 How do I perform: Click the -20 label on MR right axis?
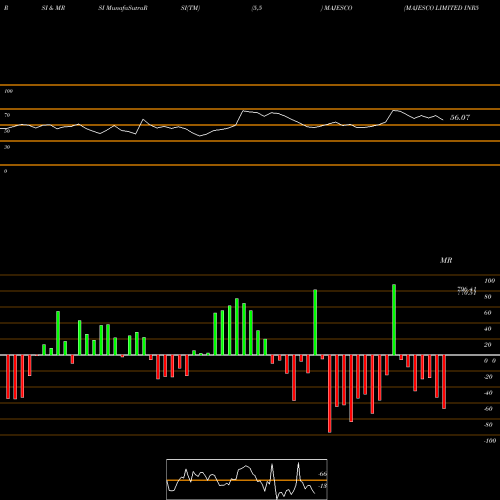tap(488, 377)
